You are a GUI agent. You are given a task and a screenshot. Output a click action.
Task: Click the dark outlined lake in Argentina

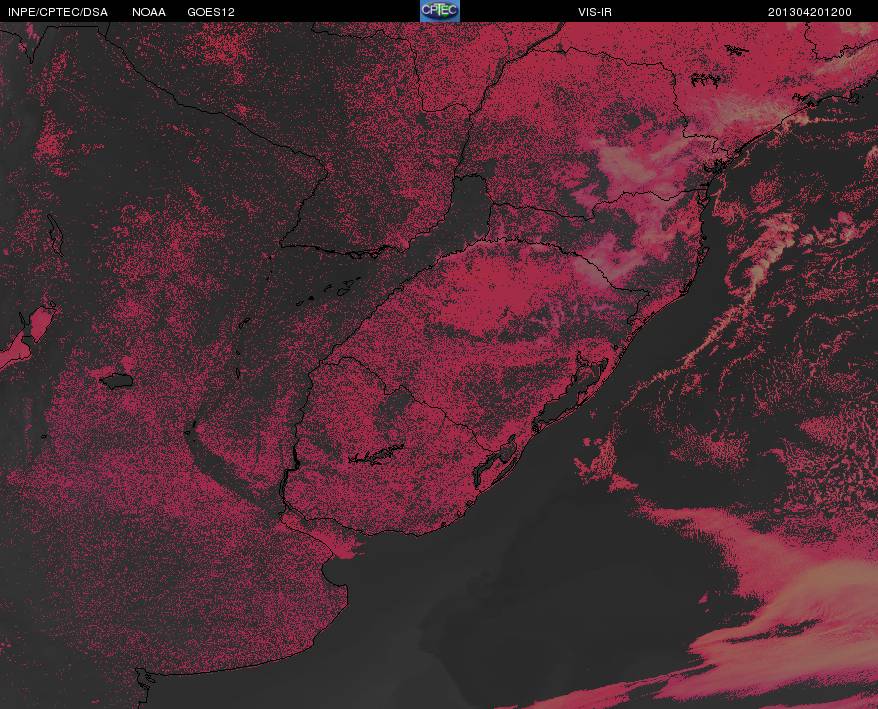tap(117, 381)
